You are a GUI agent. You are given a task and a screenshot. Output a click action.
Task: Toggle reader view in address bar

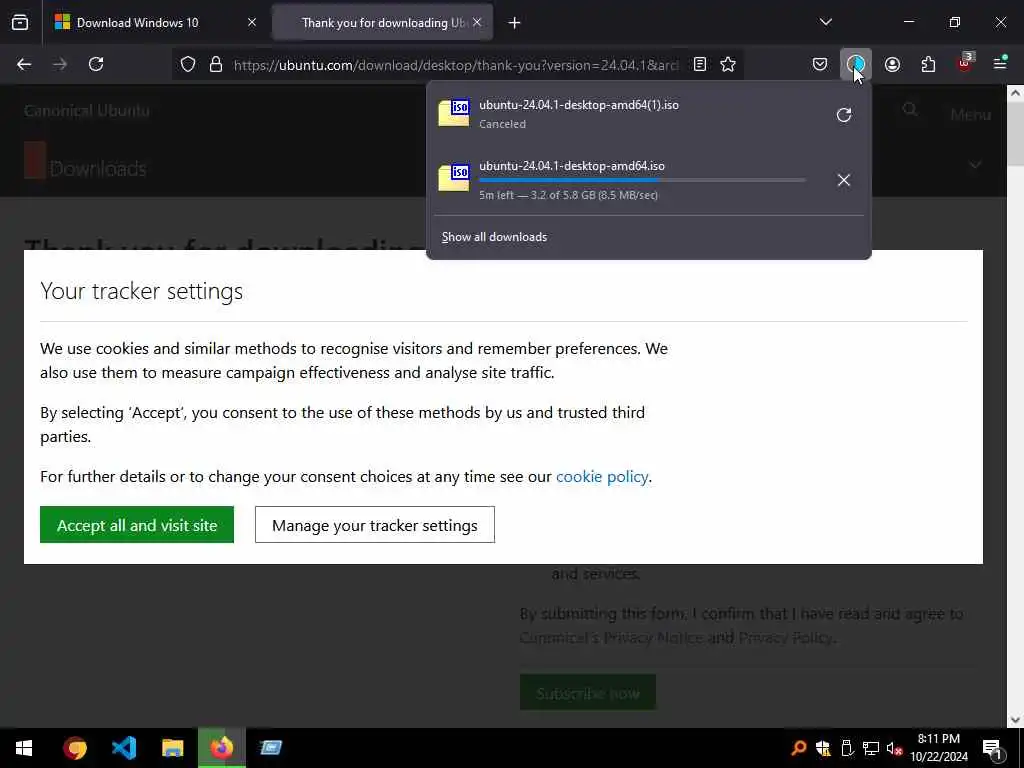pos(699,64)
